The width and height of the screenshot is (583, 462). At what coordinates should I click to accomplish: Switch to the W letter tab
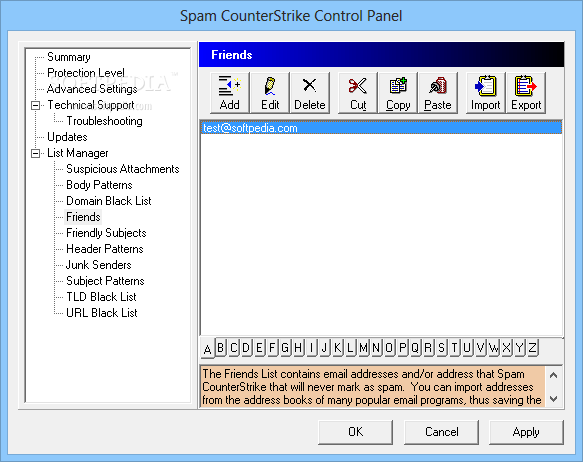[x=493, y=348]
